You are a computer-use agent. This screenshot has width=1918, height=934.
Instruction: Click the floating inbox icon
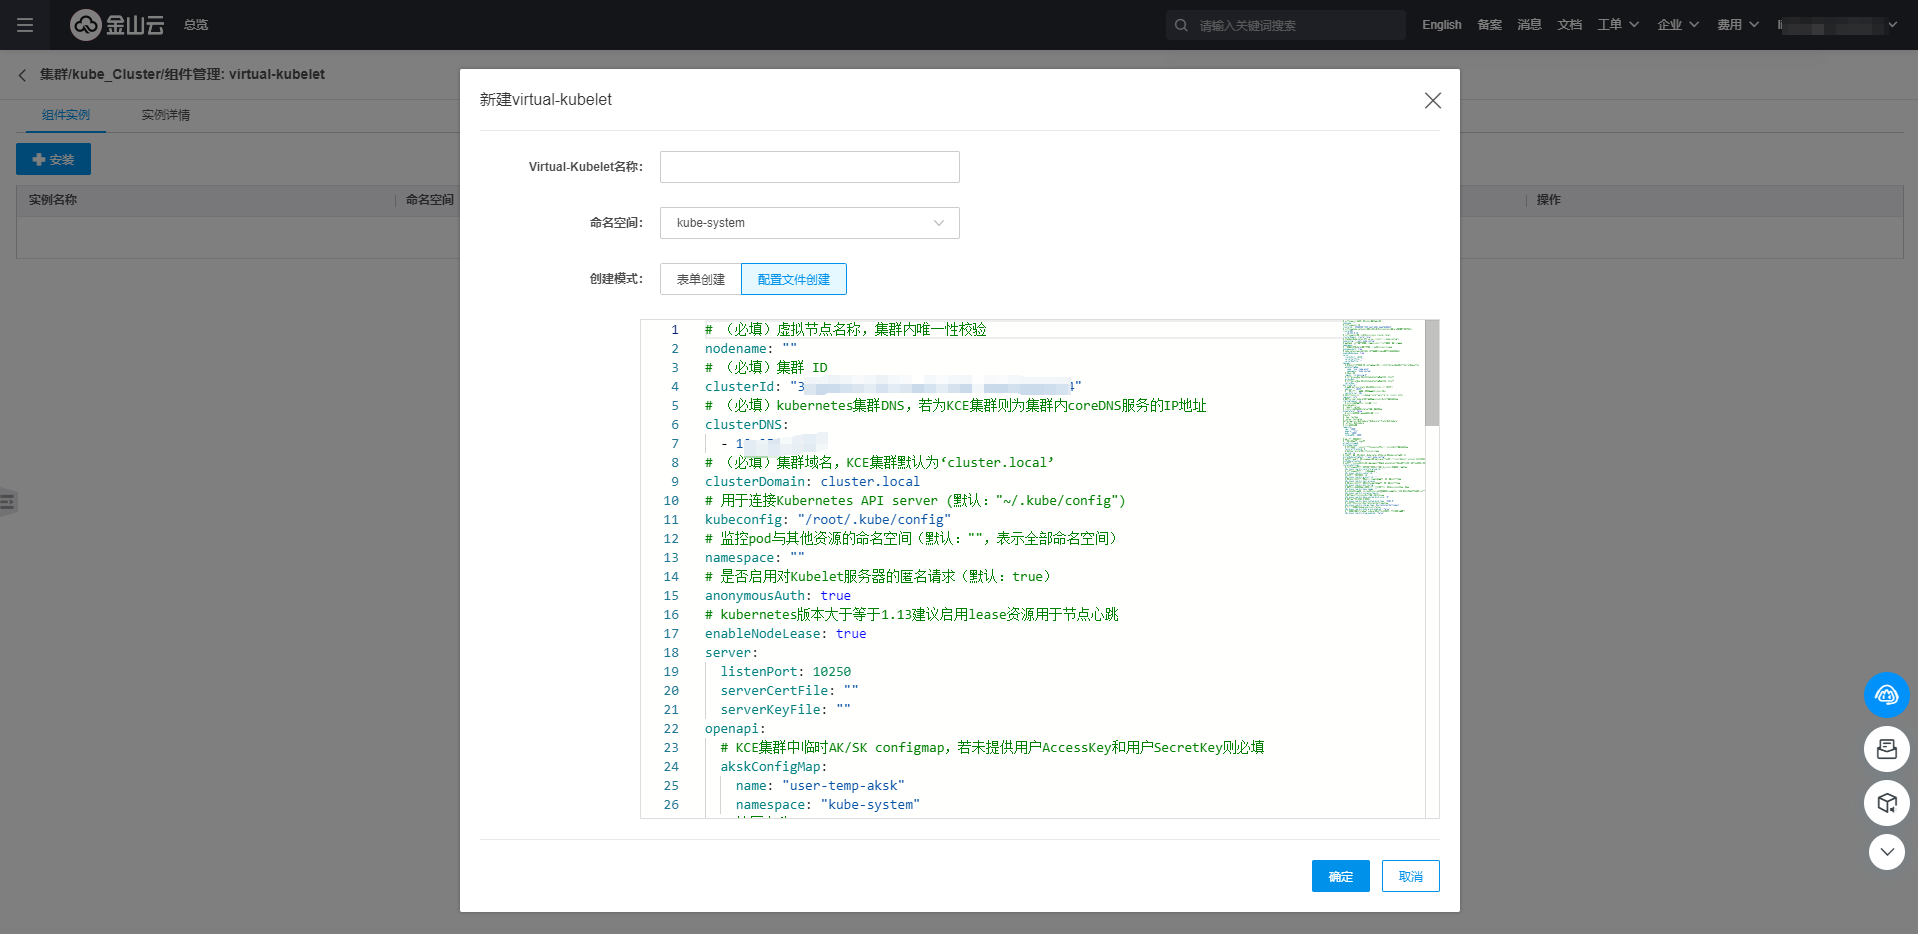(x=1886, y=749)
